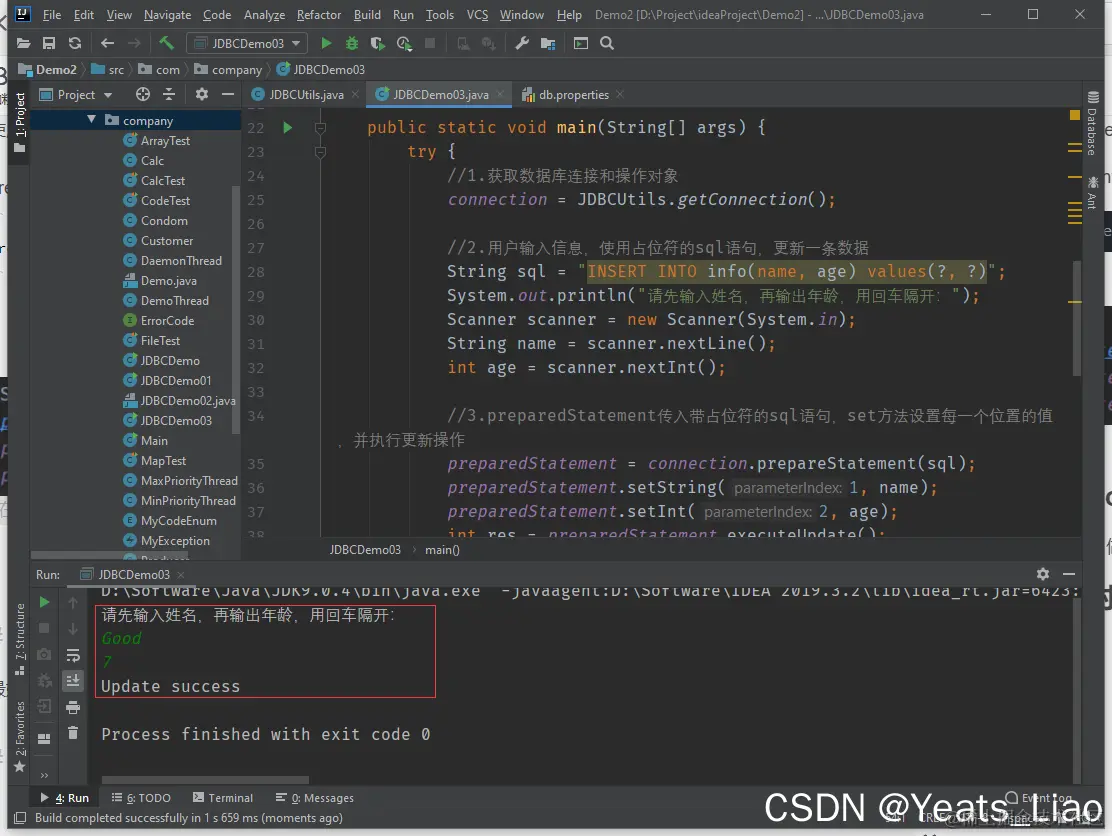Open the Ant side panel
Image resolution: width=1112 pixels, height=836 pixels.
(1092, 192)
